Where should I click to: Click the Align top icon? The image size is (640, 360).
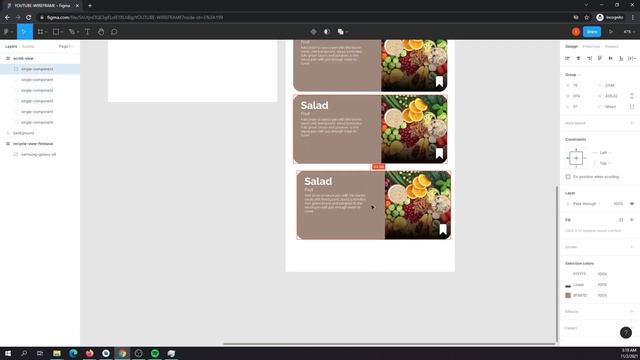(600, 58)
